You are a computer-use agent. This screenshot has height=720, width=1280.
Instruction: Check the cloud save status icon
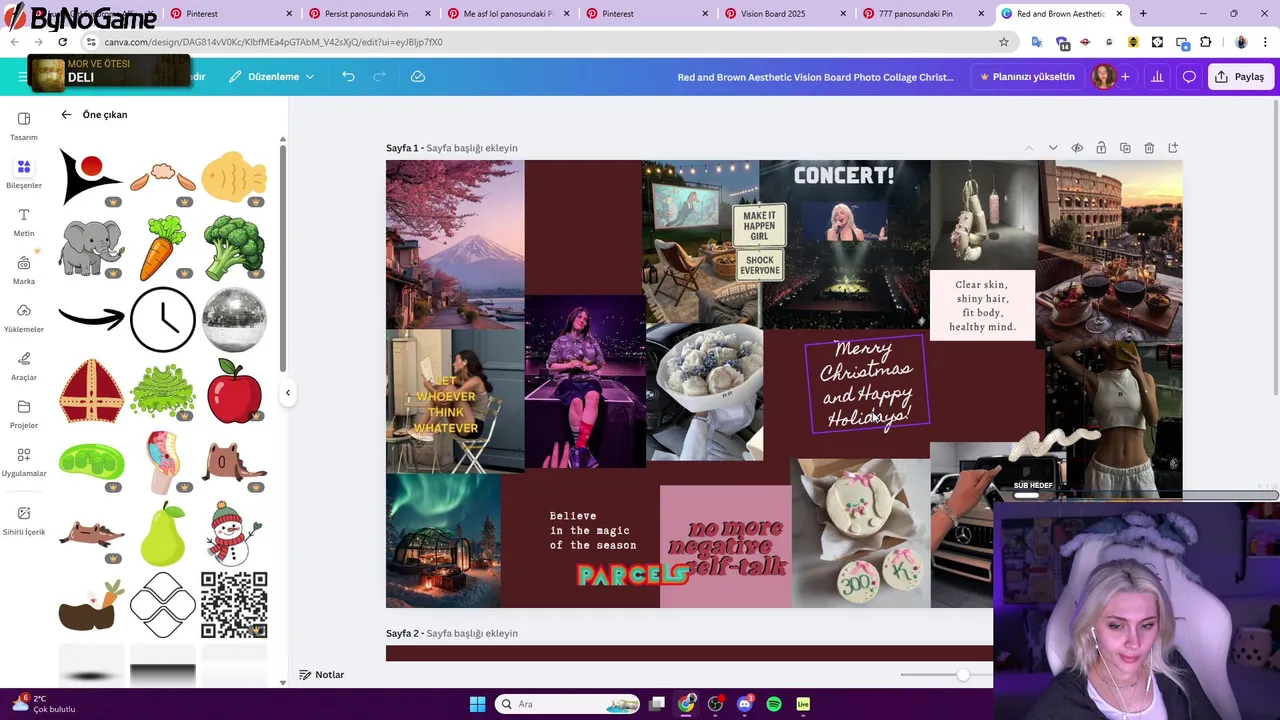pyautogui.click(x=418, y=77)
